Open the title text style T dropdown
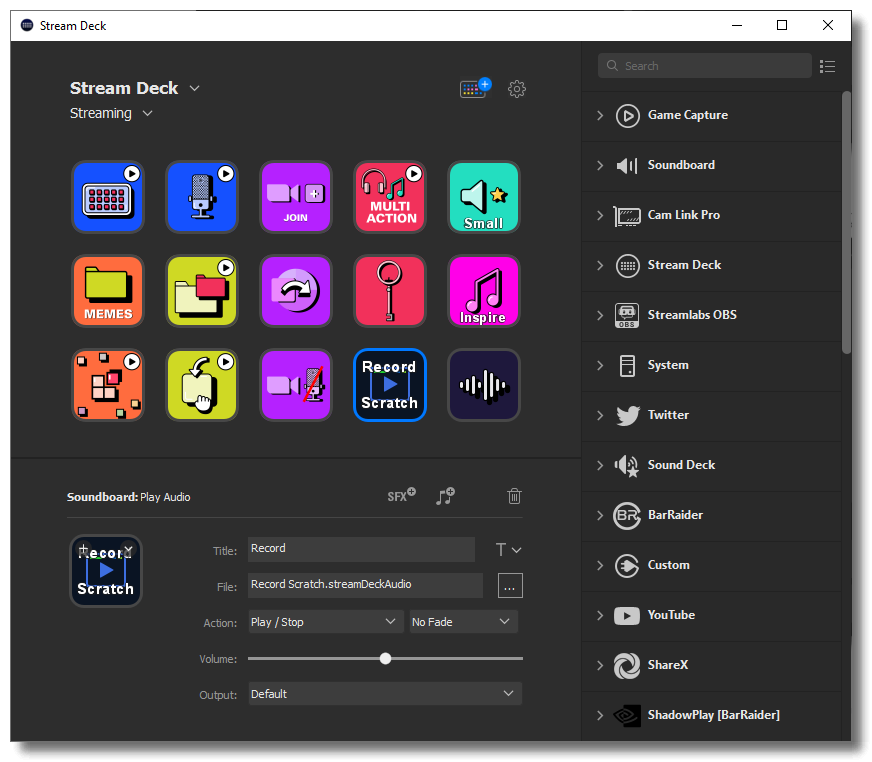The height and width of the screenshot is (762, 872). point(508,550)
